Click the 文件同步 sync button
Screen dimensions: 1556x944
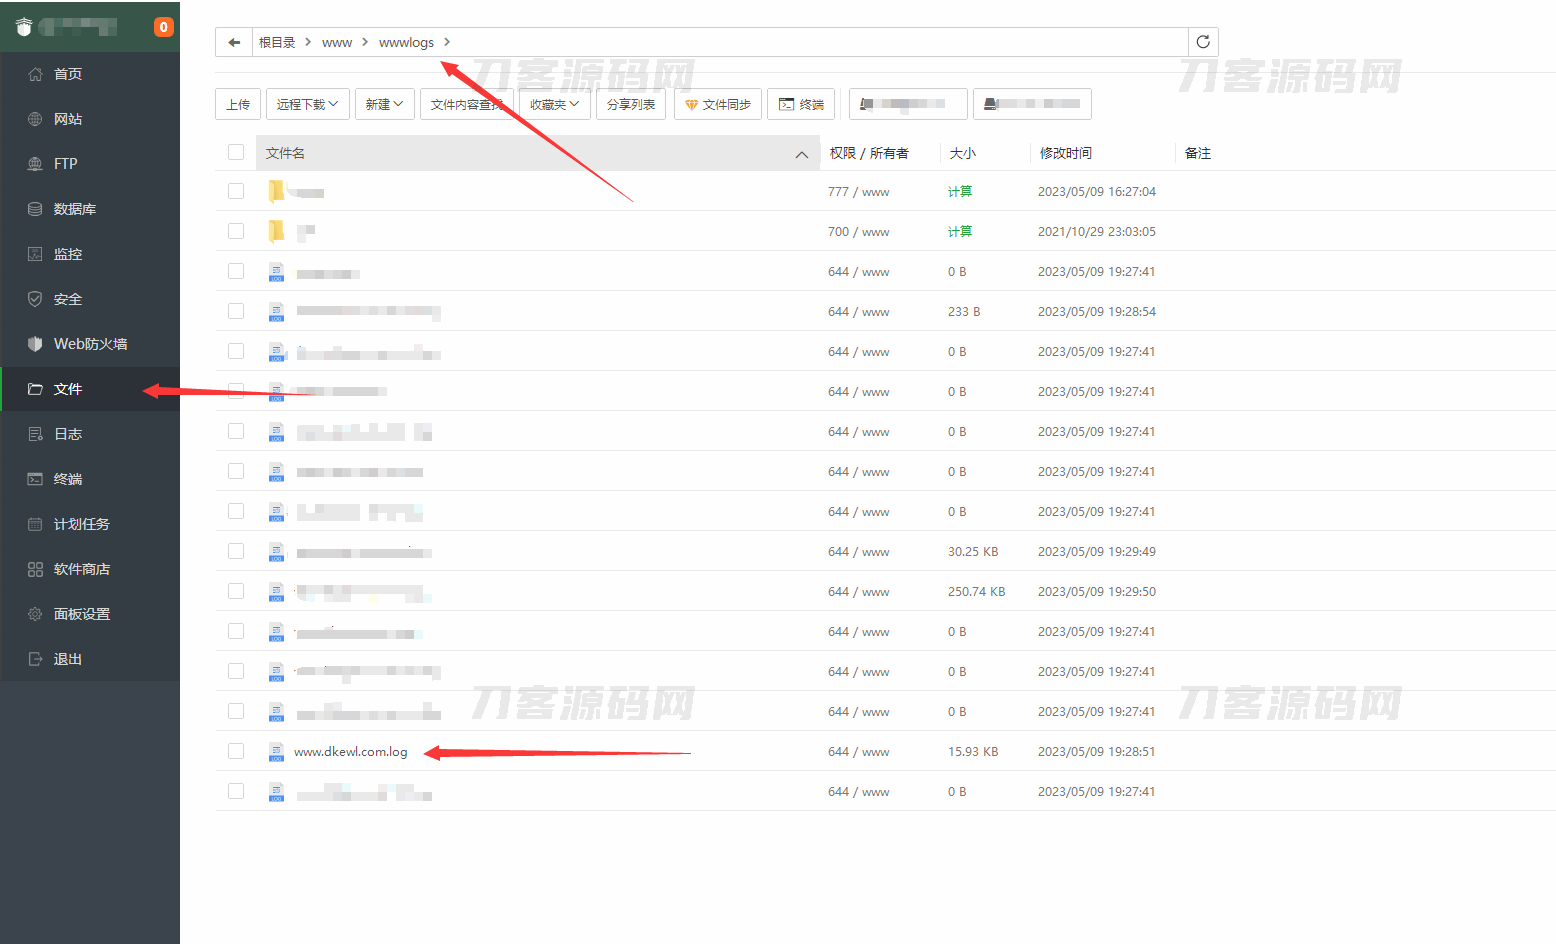coord(717,104)
